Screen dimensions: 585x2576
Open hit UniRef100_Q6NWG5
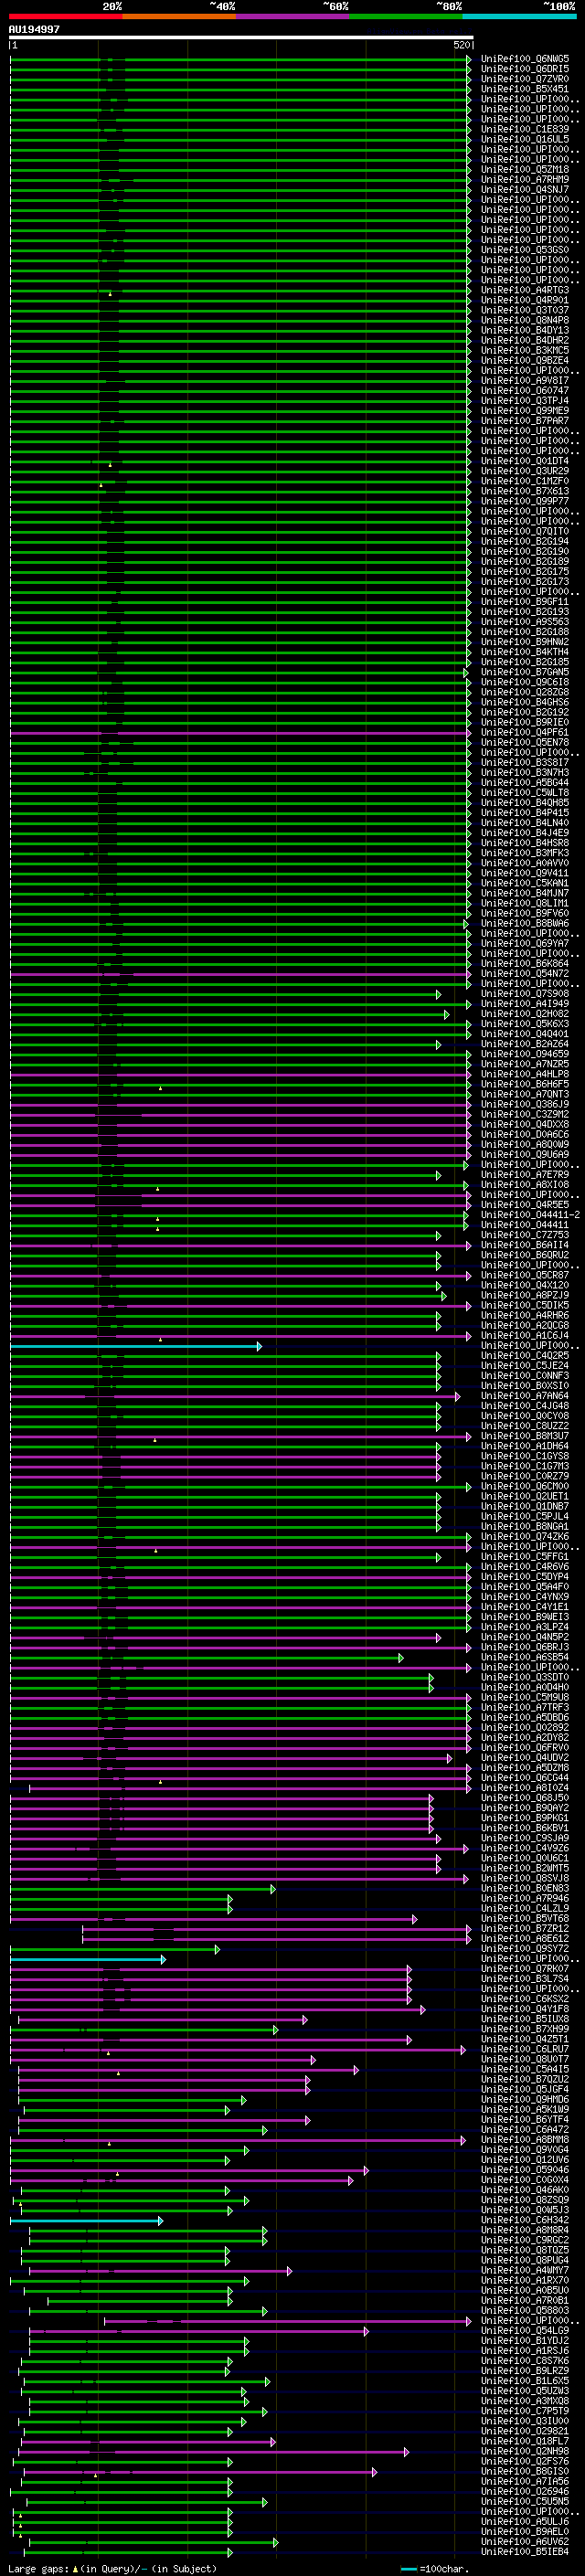click(525, 59)
